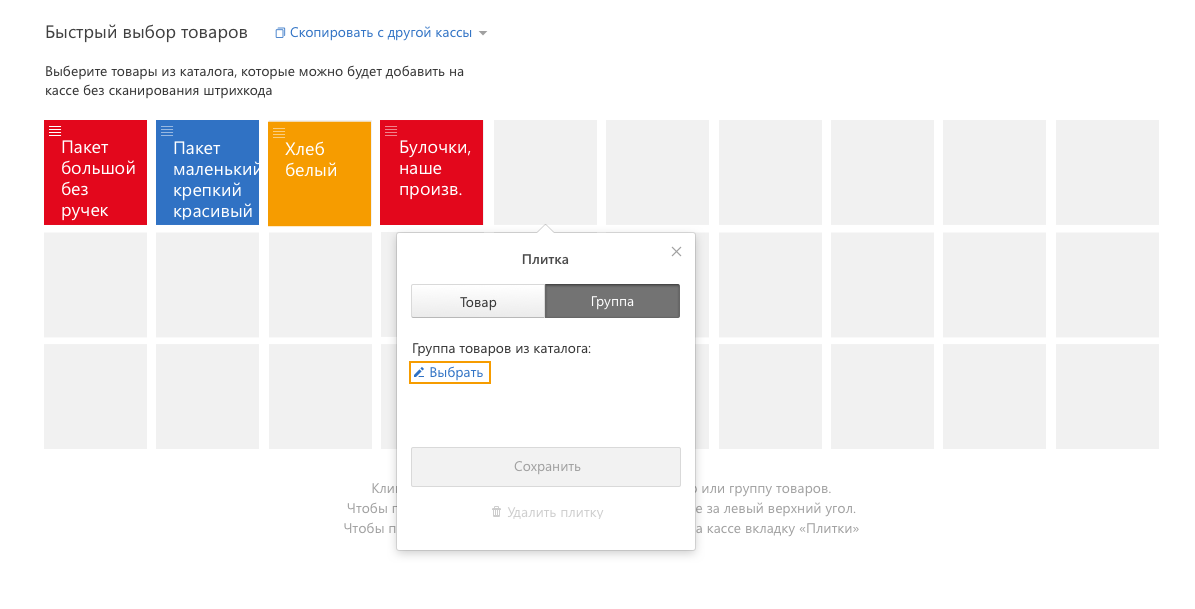Click Удалить плитку text
This screenshot has height=609, width=1195.
click(x=555, y=512)
